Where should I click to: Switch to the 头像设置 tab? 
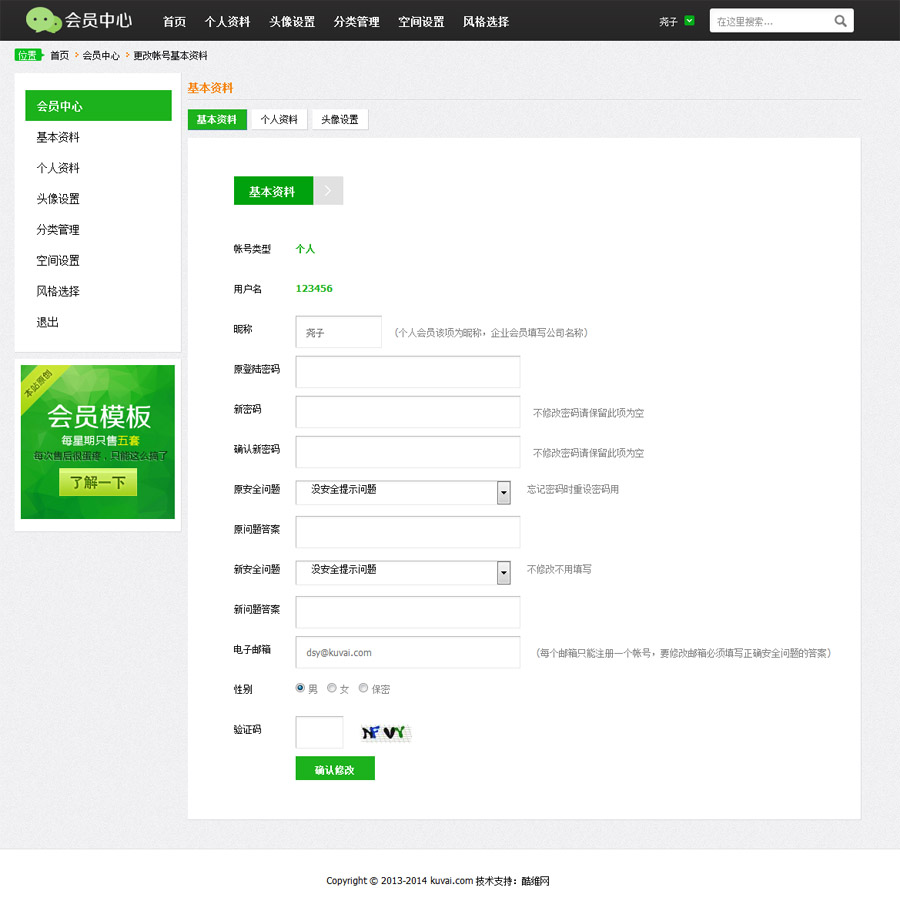(x=340, y=120)
